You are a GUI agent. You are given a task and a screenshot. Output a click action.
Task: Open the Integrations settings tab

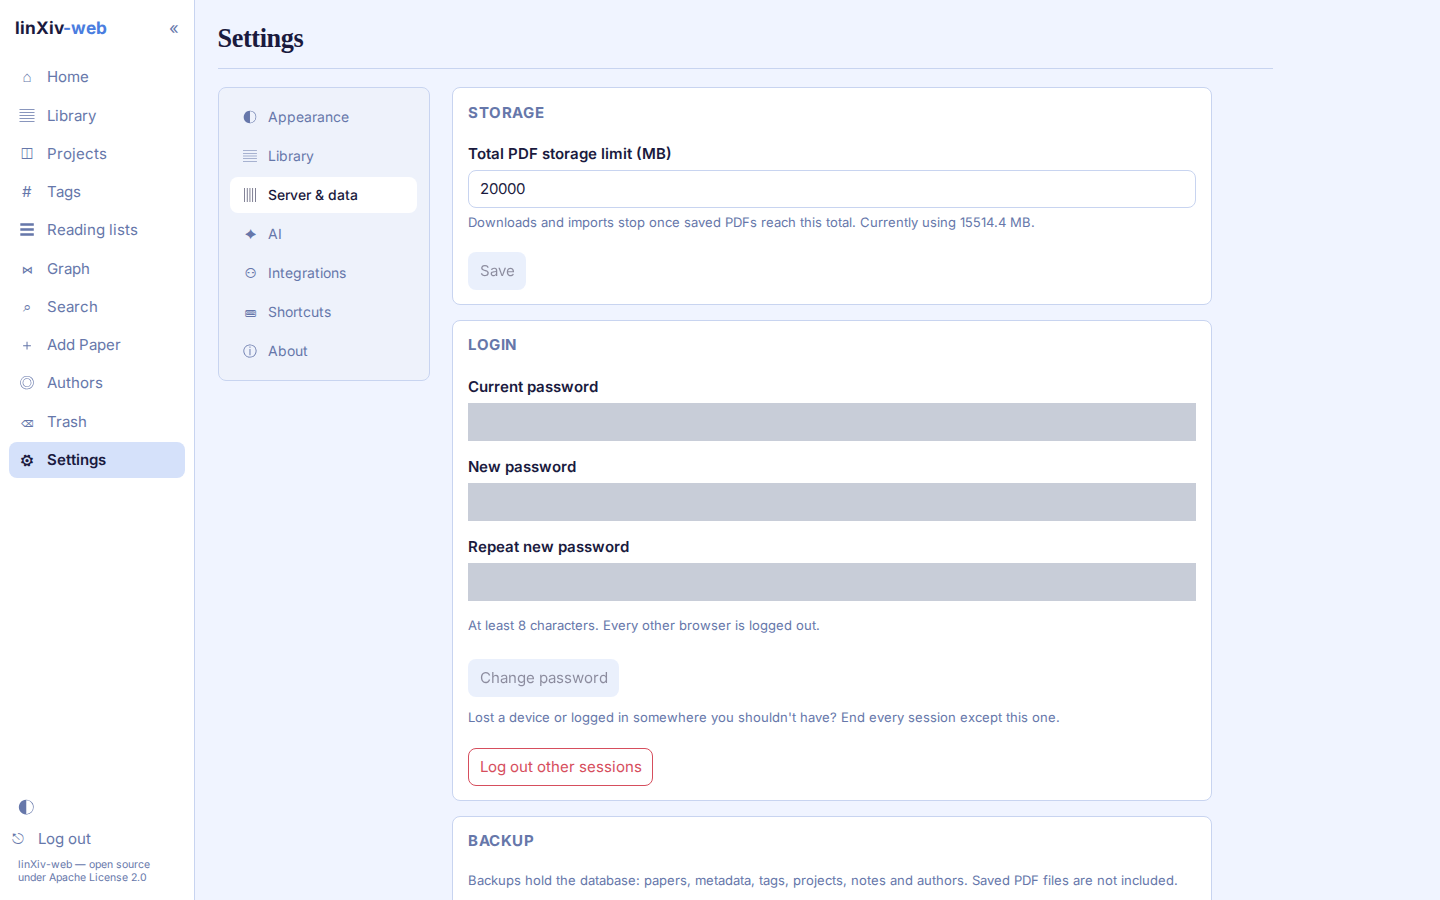tap(323, 273)
